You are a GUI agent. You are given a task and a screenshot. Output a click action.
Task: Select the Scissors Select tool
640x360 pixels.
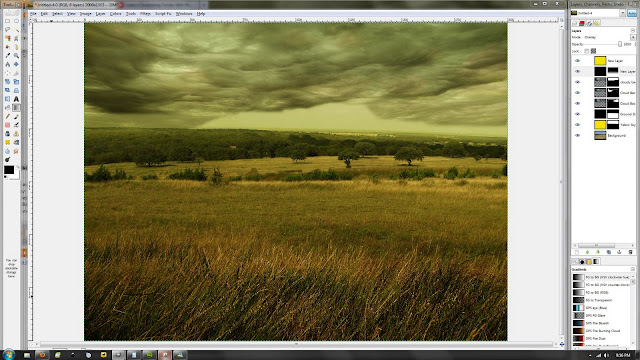(x=16, y=38)
